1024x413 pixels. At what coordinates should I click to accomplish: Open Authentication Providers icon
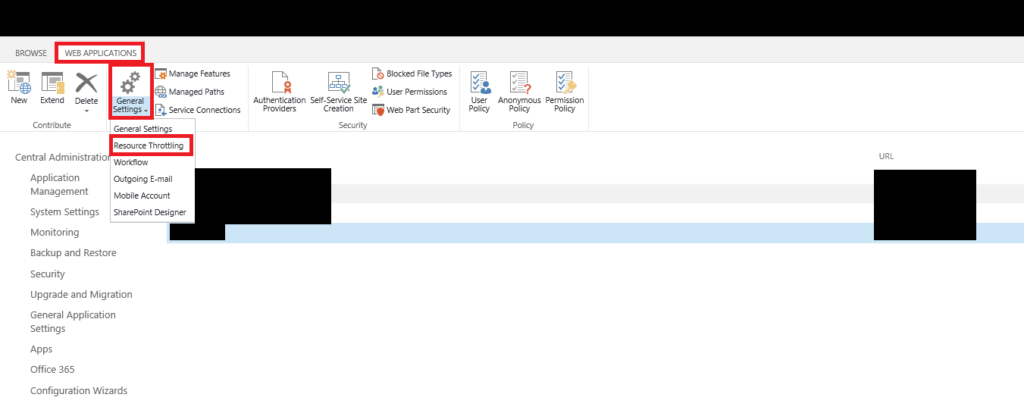pos(281,82)
